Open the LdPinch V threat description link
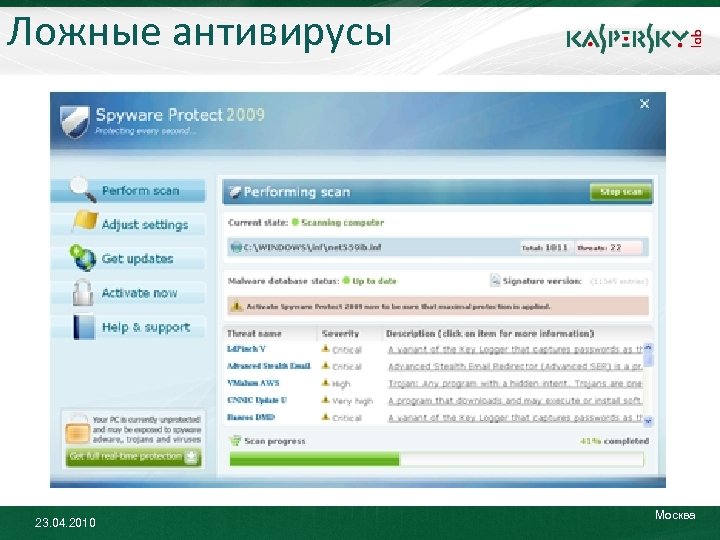The height and width of the screenshot is (540, 720). pos(515,350)
